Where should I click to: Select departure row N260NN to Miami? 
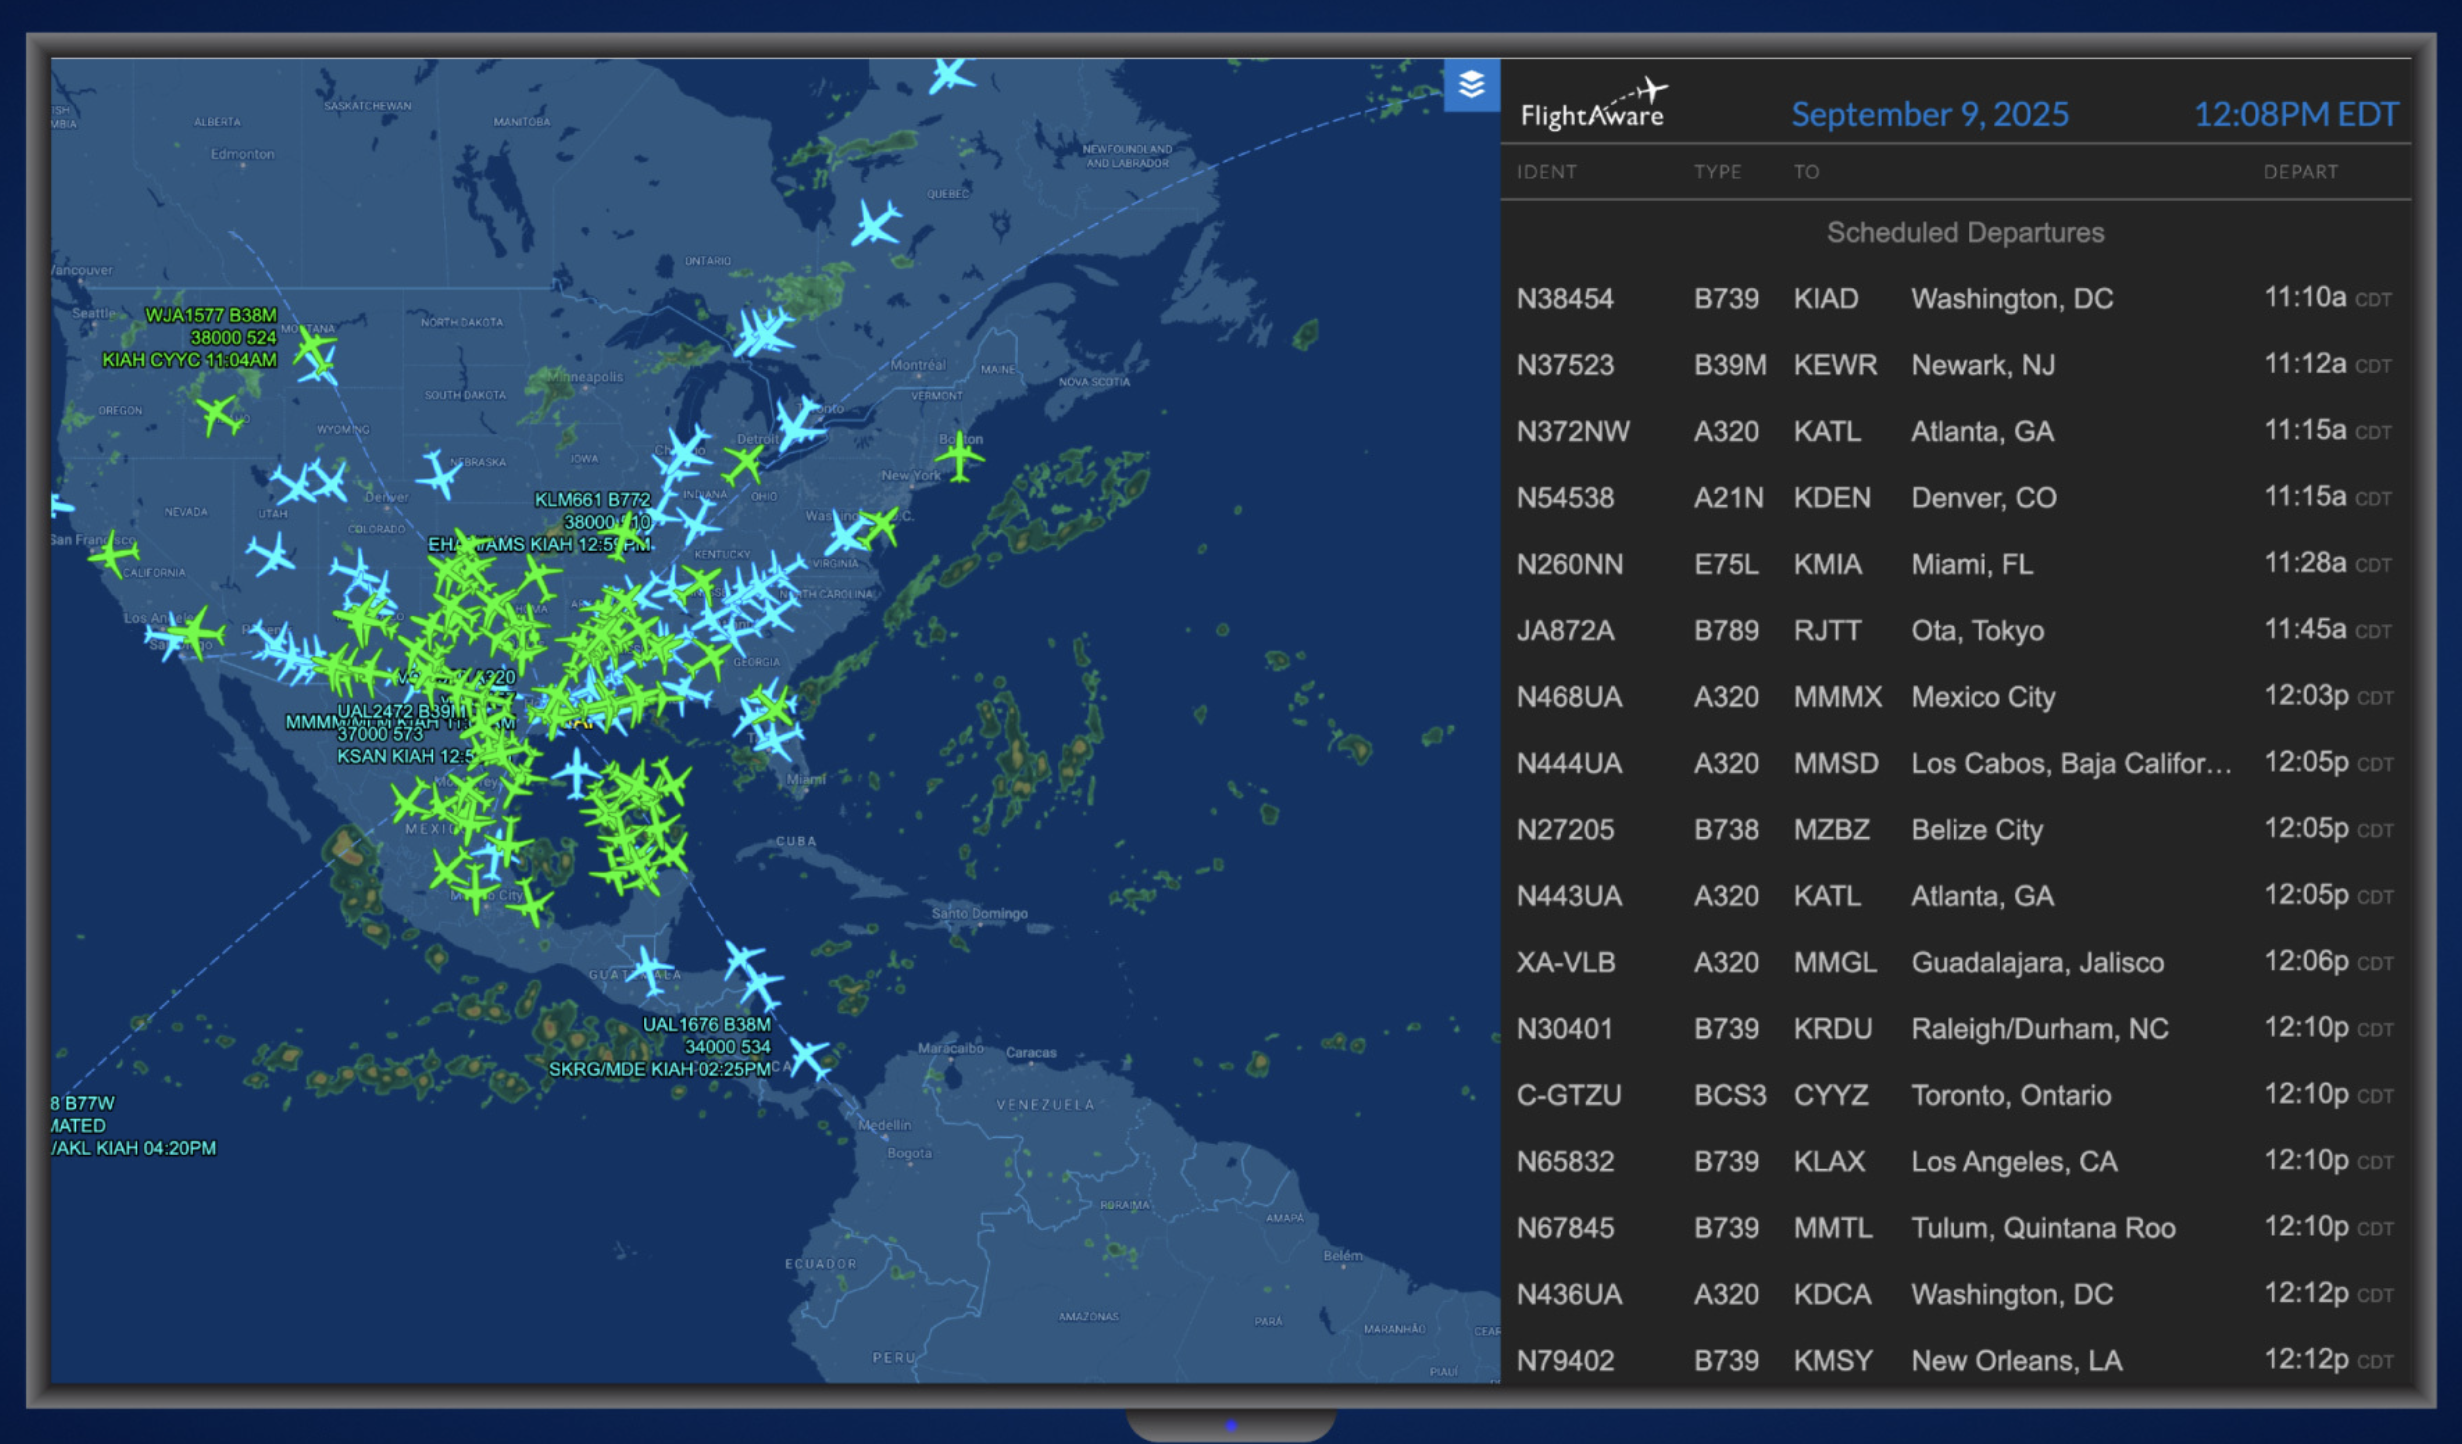pyautogui.click(x=1955, y=564)
